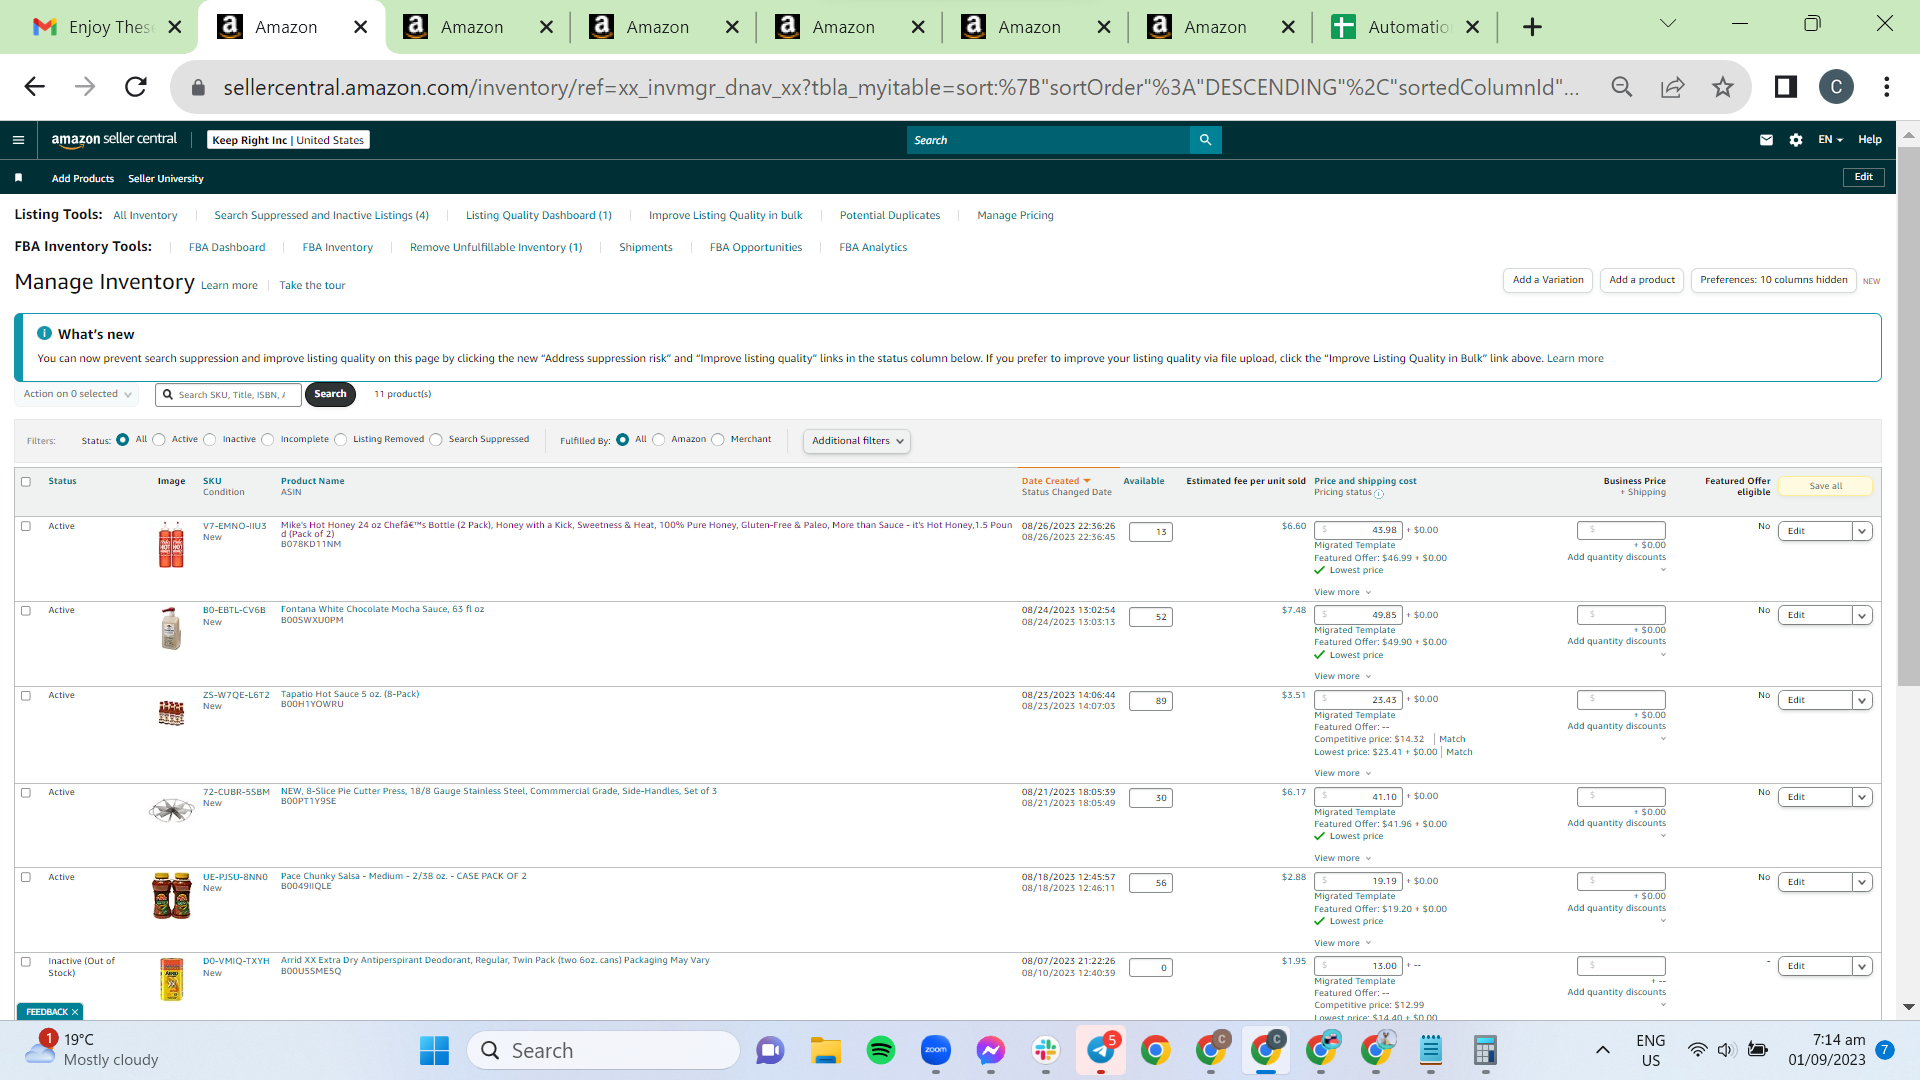Open the messages envelope icon
Screen dimensions: 1920x1080
click(1766, 140)
